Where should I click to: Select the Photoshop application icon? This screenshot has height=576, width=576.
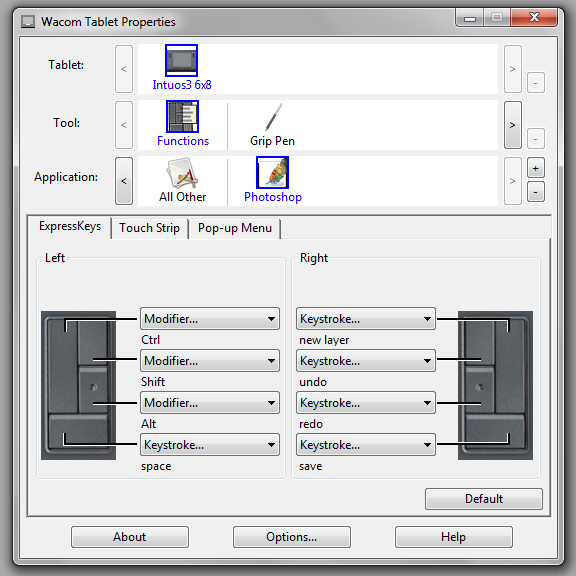[272, 173]
